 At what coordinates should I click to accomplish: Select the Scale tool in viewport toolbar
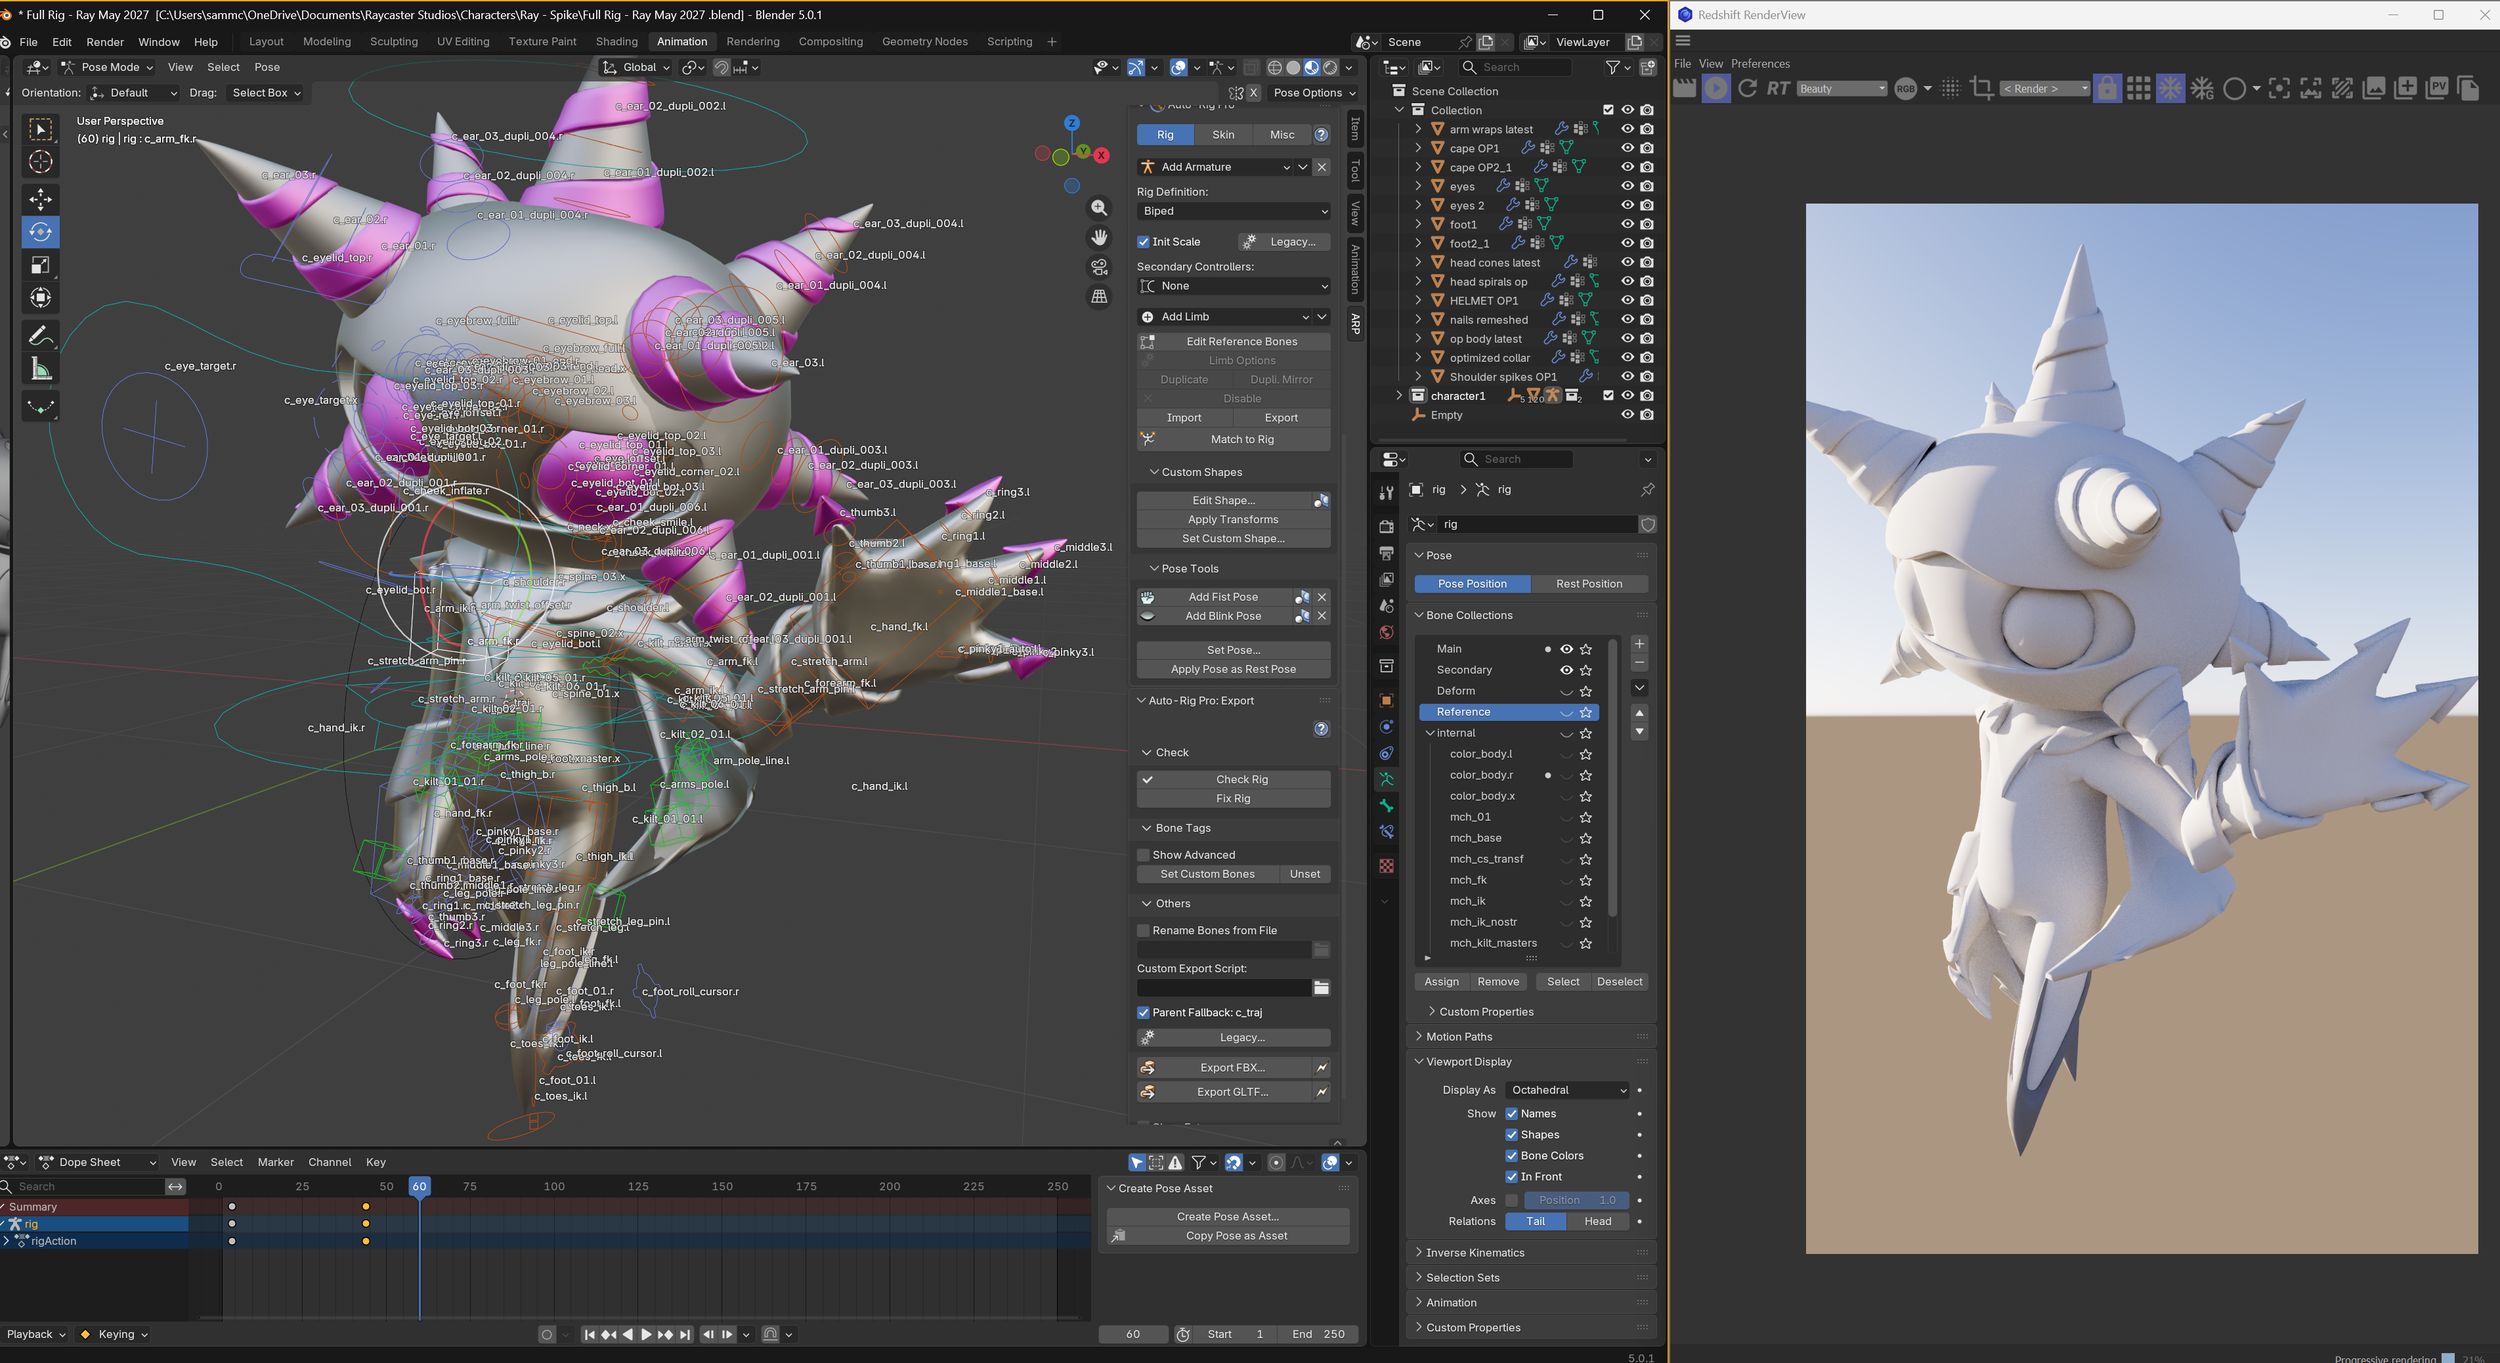pos(40,265)
